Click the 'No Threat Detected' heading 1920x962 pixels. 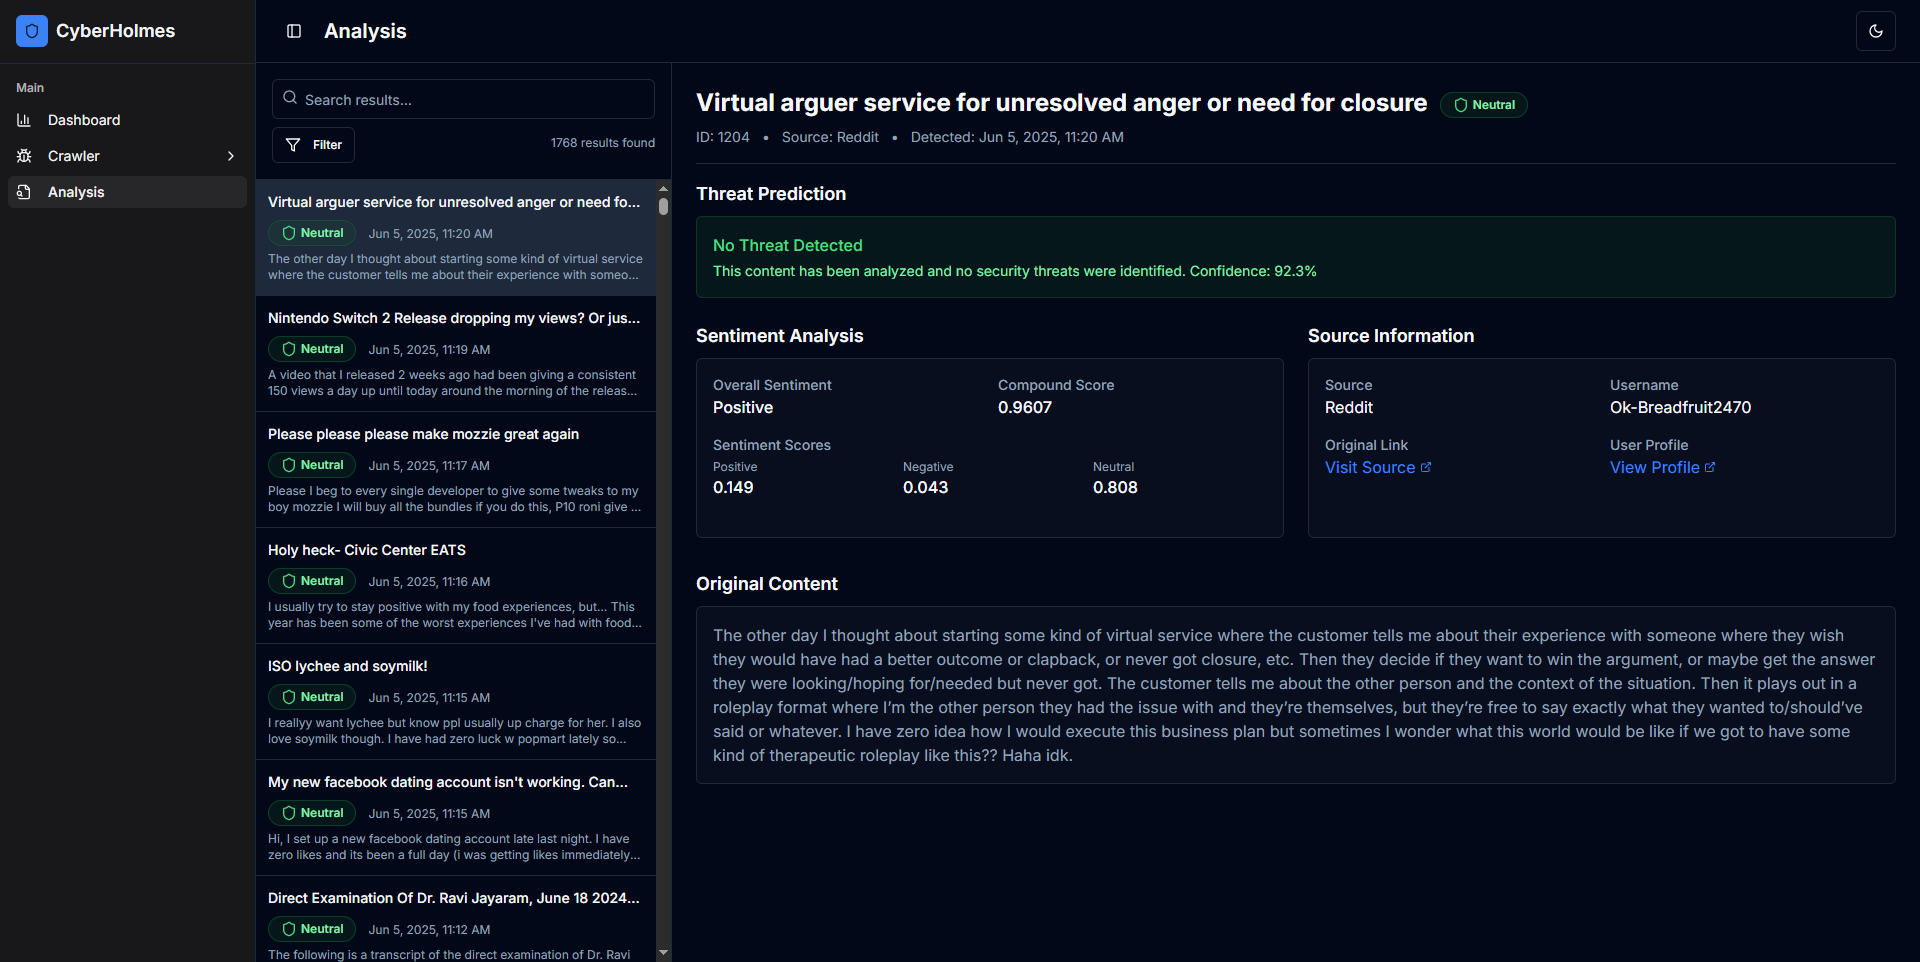pyautogui.click(x=788, y=245)
